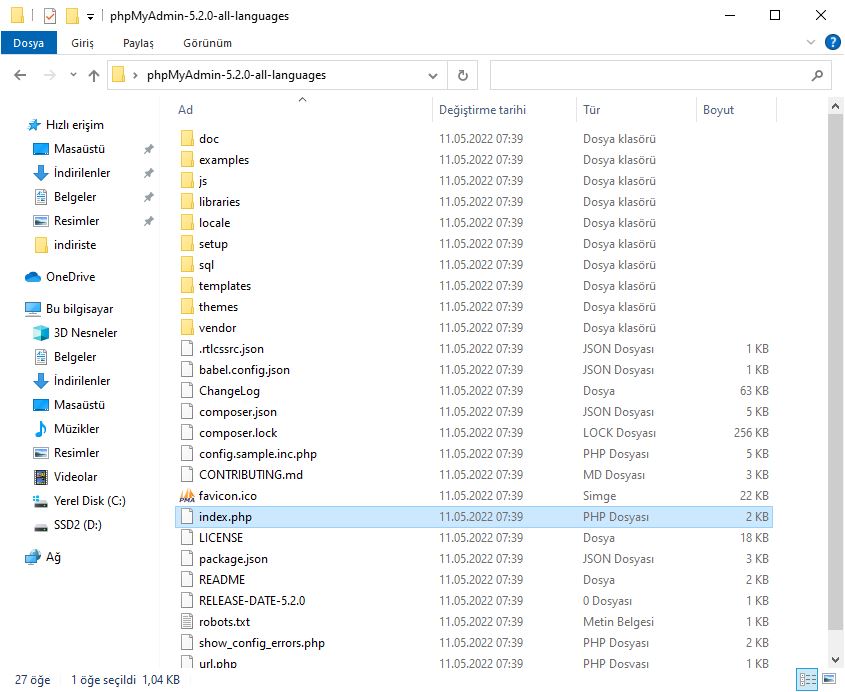Select the ChangeLog file name
Screen dimensions: 845x692
tap(230, 391)
